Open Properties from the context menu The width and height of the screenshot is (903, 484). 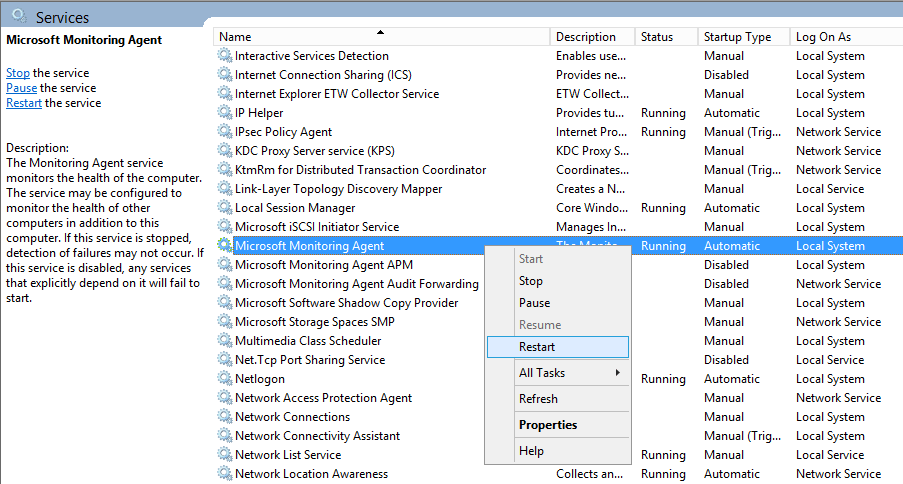(x=548, y=425)
